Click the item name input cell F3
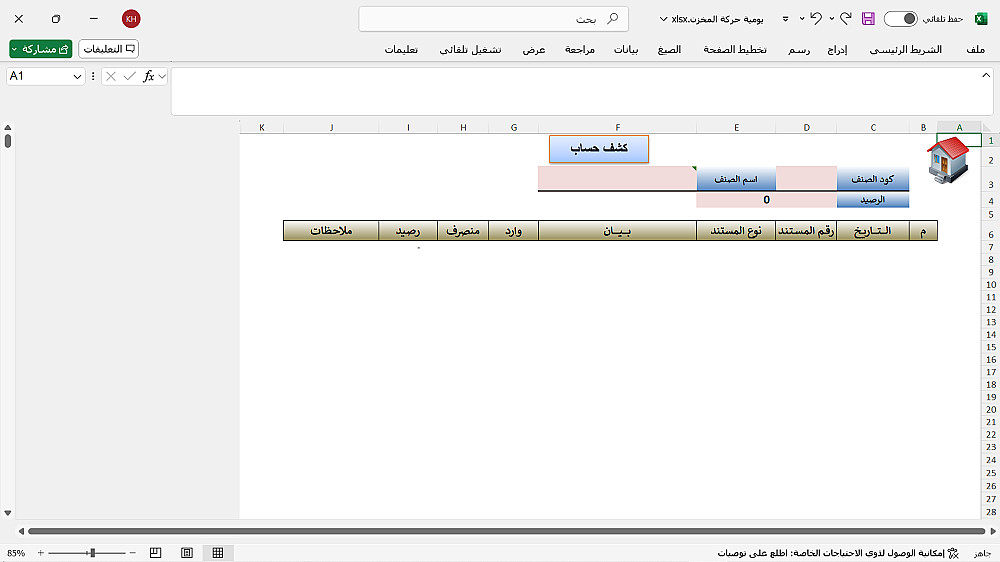The height and width of the screenshot is (562, 1000). click(617, 179)
